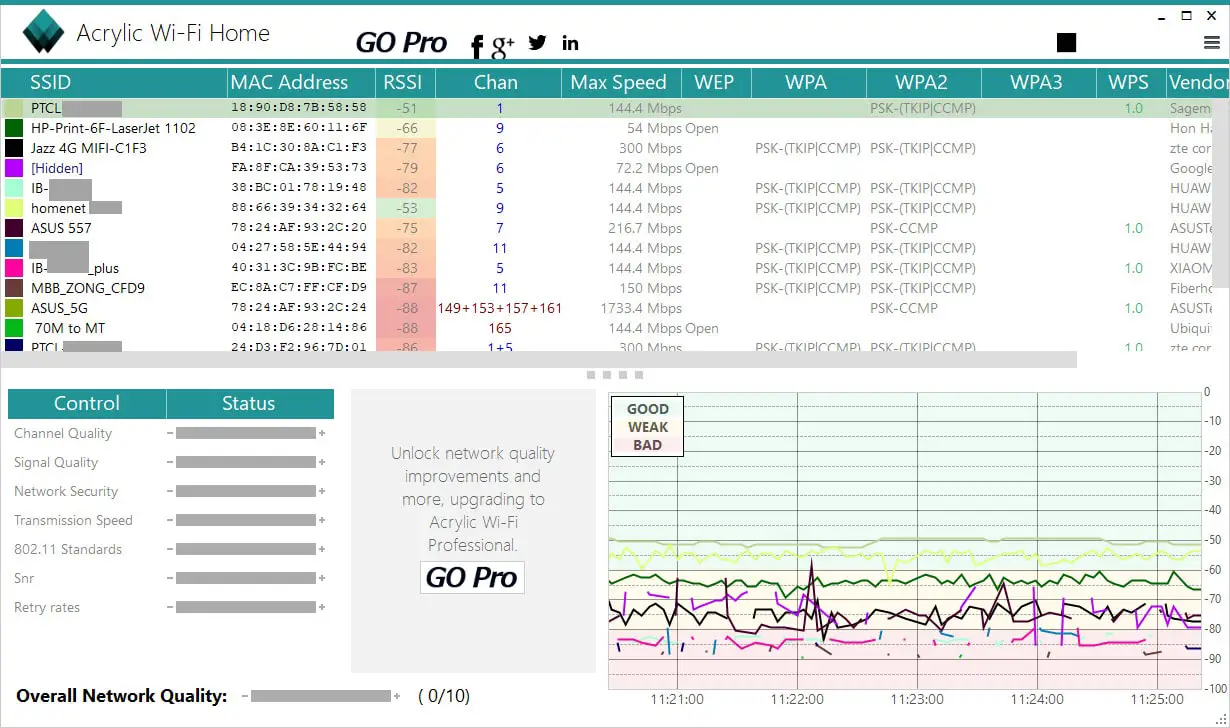This screenshot has height=728, width=1230.
Task: Click the Acrylic Wi-Fi Home logo icon
Action: 43,32
